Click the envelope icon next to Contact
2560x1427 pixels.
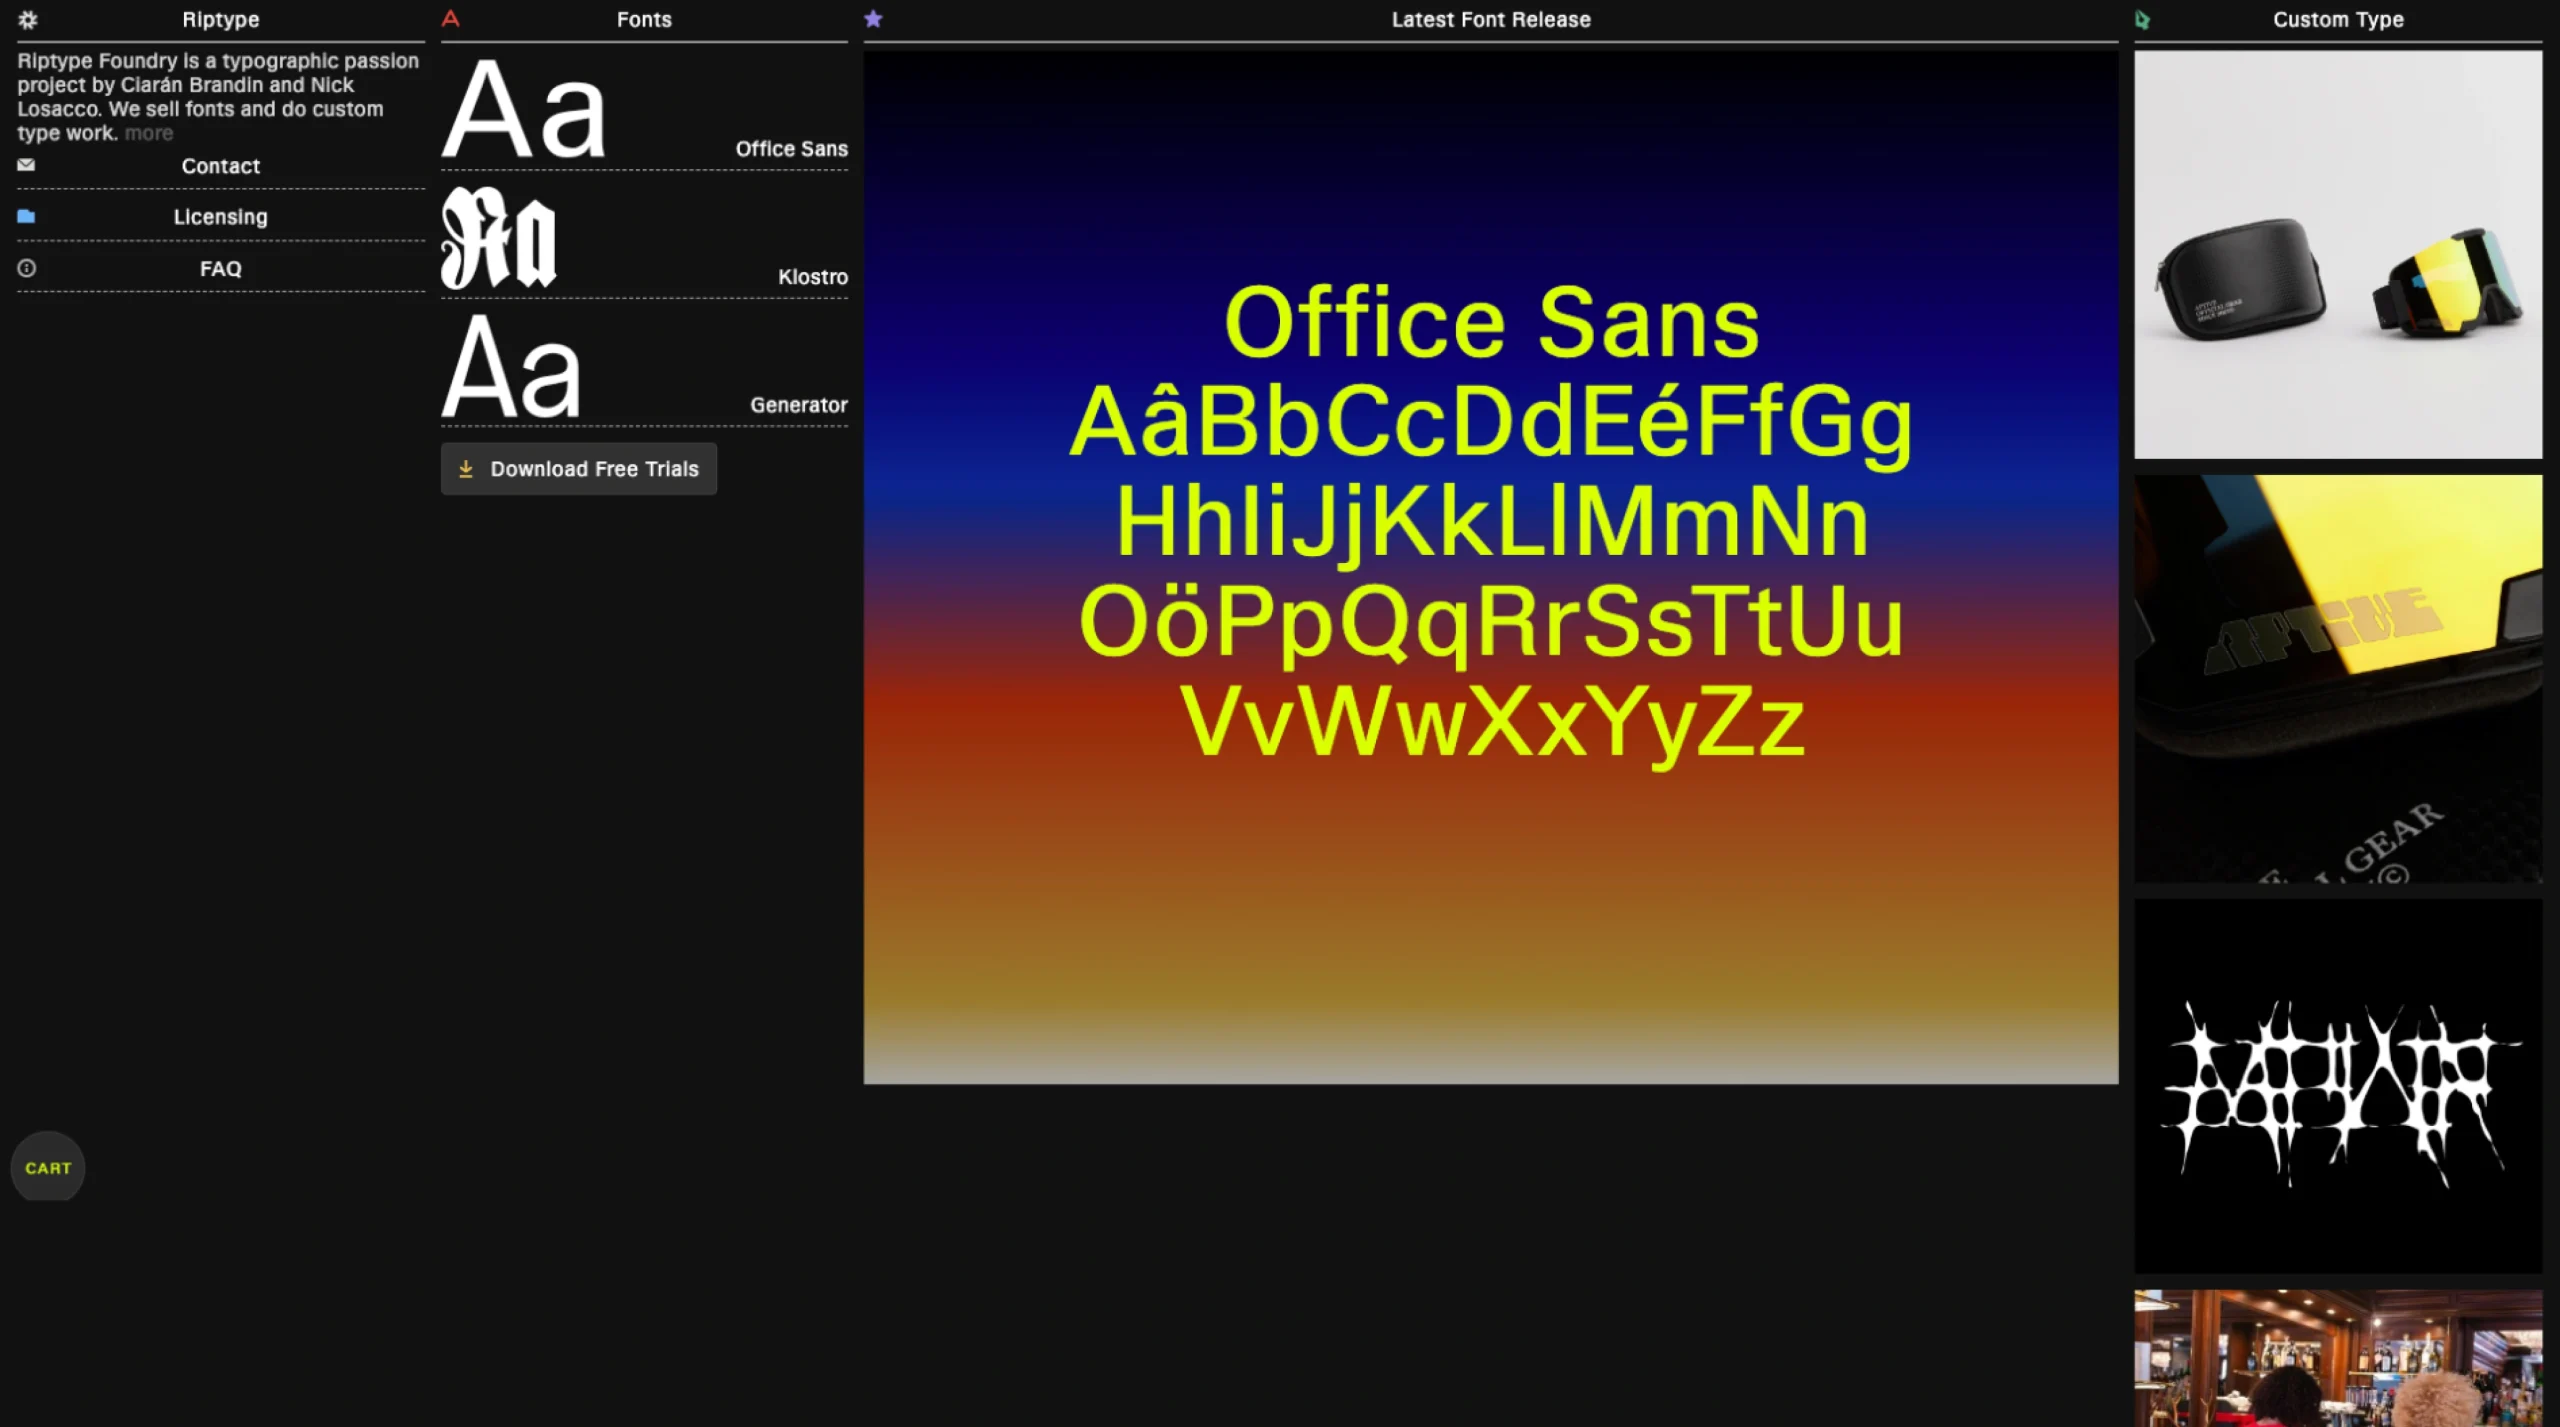click(x=26, y=165)
